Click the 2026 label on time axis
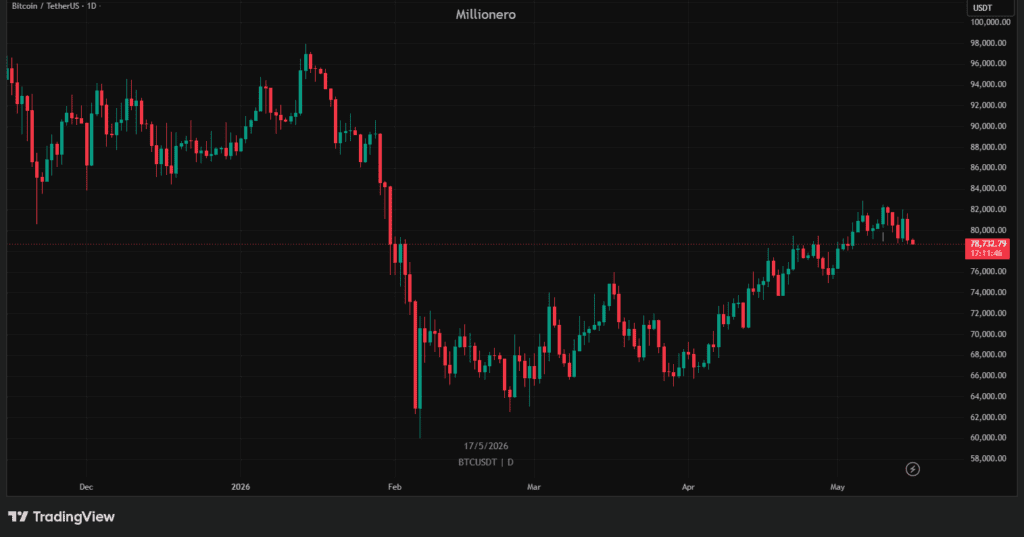Screen dimensions: 1024x537 pyautogui.click(x=240, y=487)
